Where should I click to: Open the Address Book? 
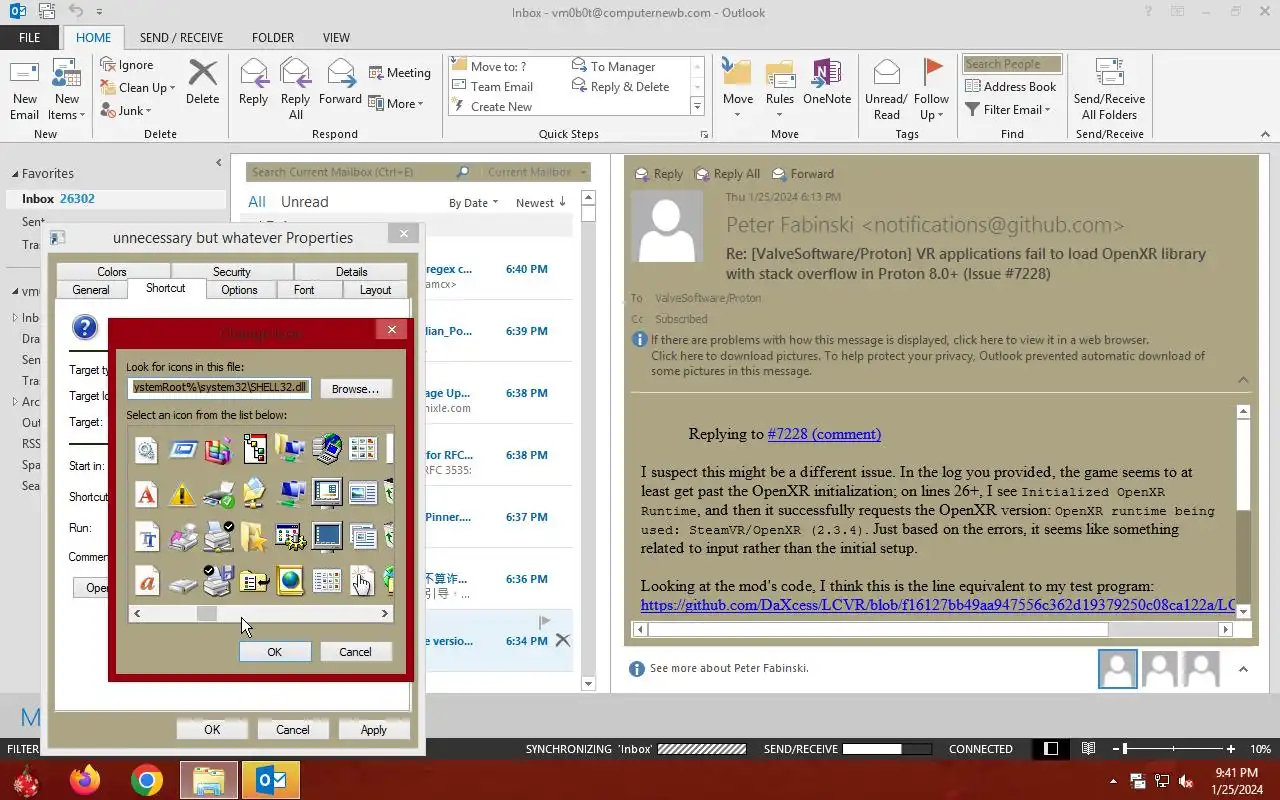1010,87
